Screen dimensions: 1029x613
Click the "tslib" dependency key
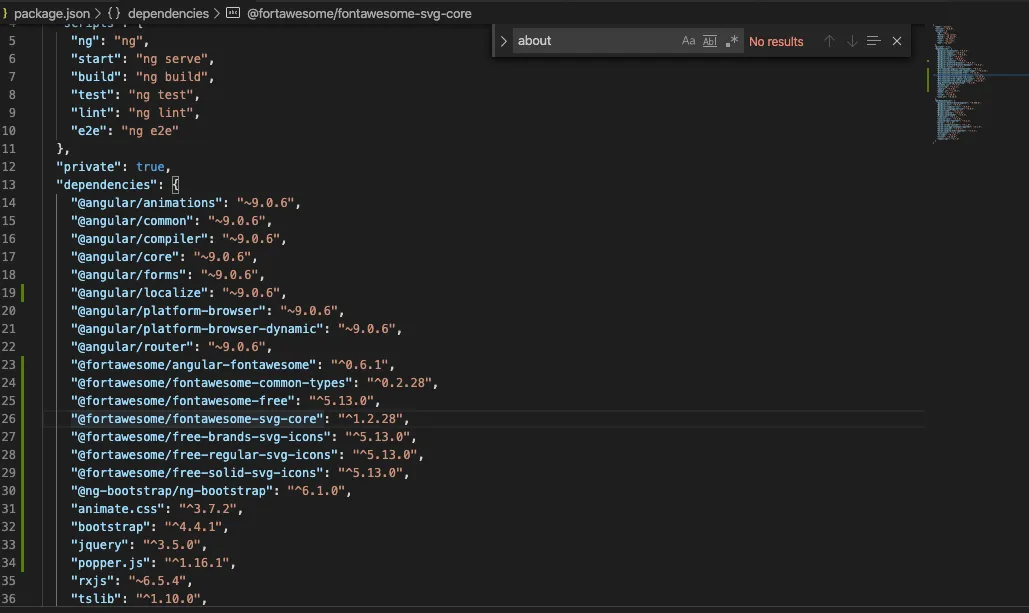pos(96,598)
